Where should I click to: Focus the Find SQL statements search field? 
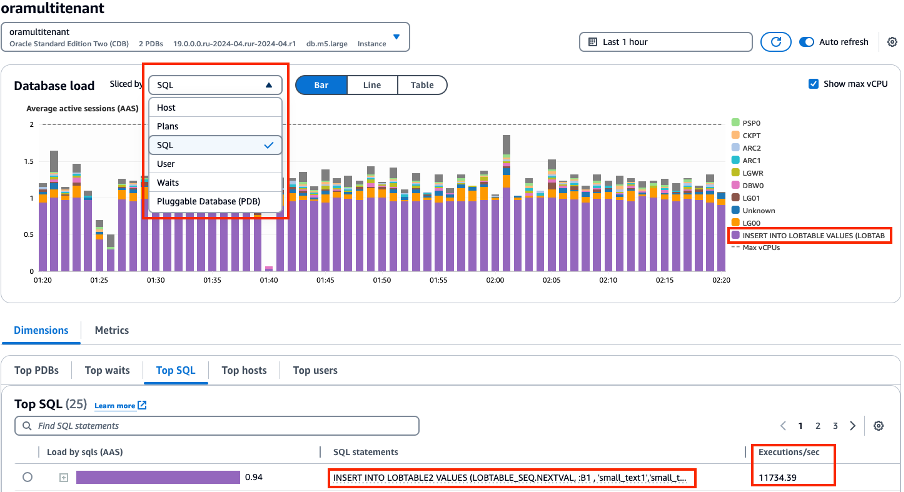(x=216, y=427)
